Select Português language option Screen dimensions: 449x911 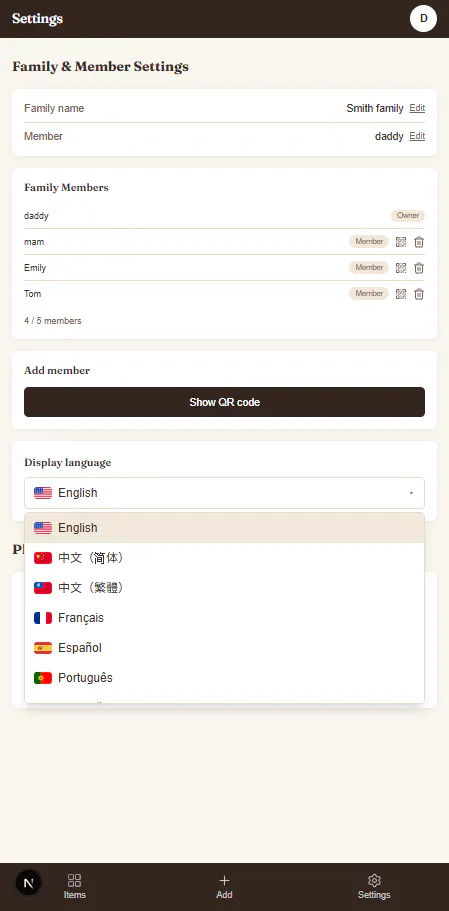point(224,678)
